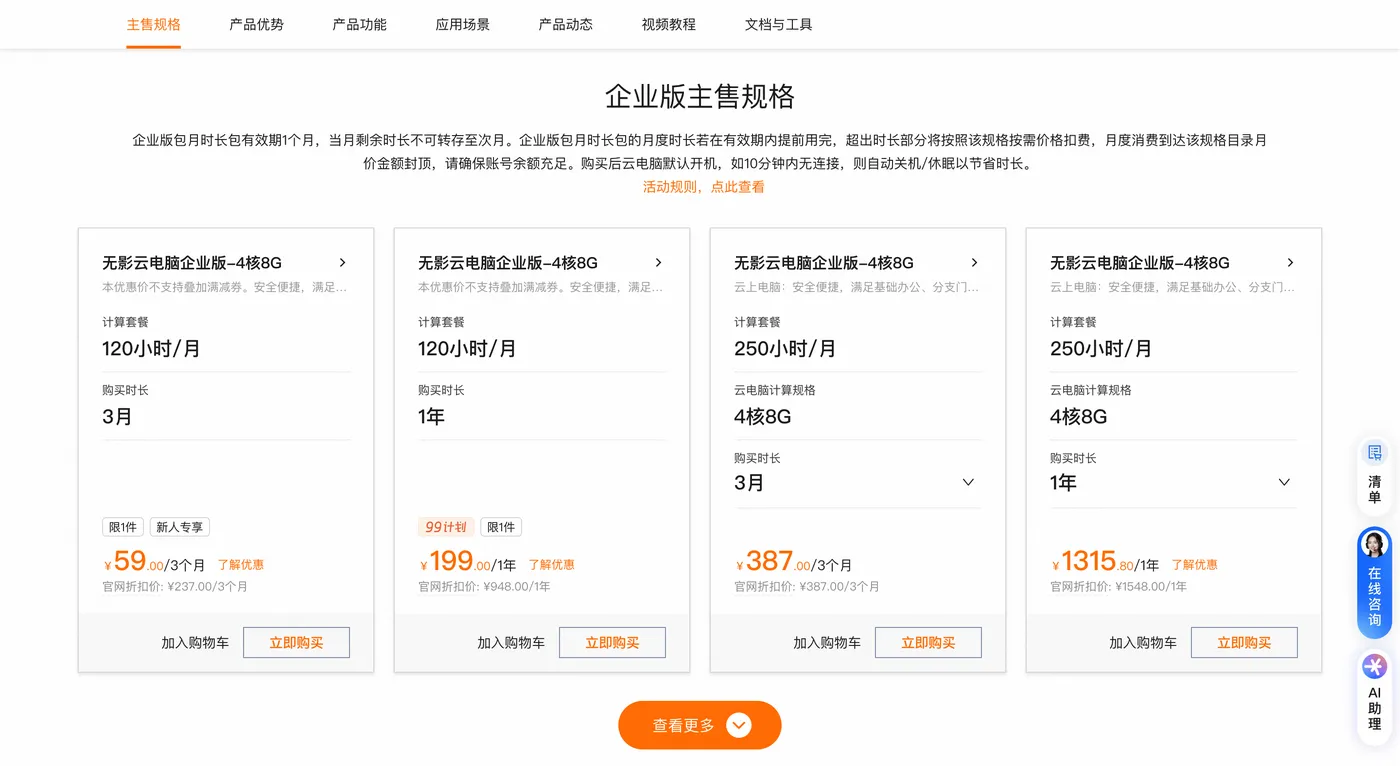This screenshot has width=1400, height=766.
Task: Click 官网折扣价 ¥1548.00/1年 text
Action: tap(1119, 587)
